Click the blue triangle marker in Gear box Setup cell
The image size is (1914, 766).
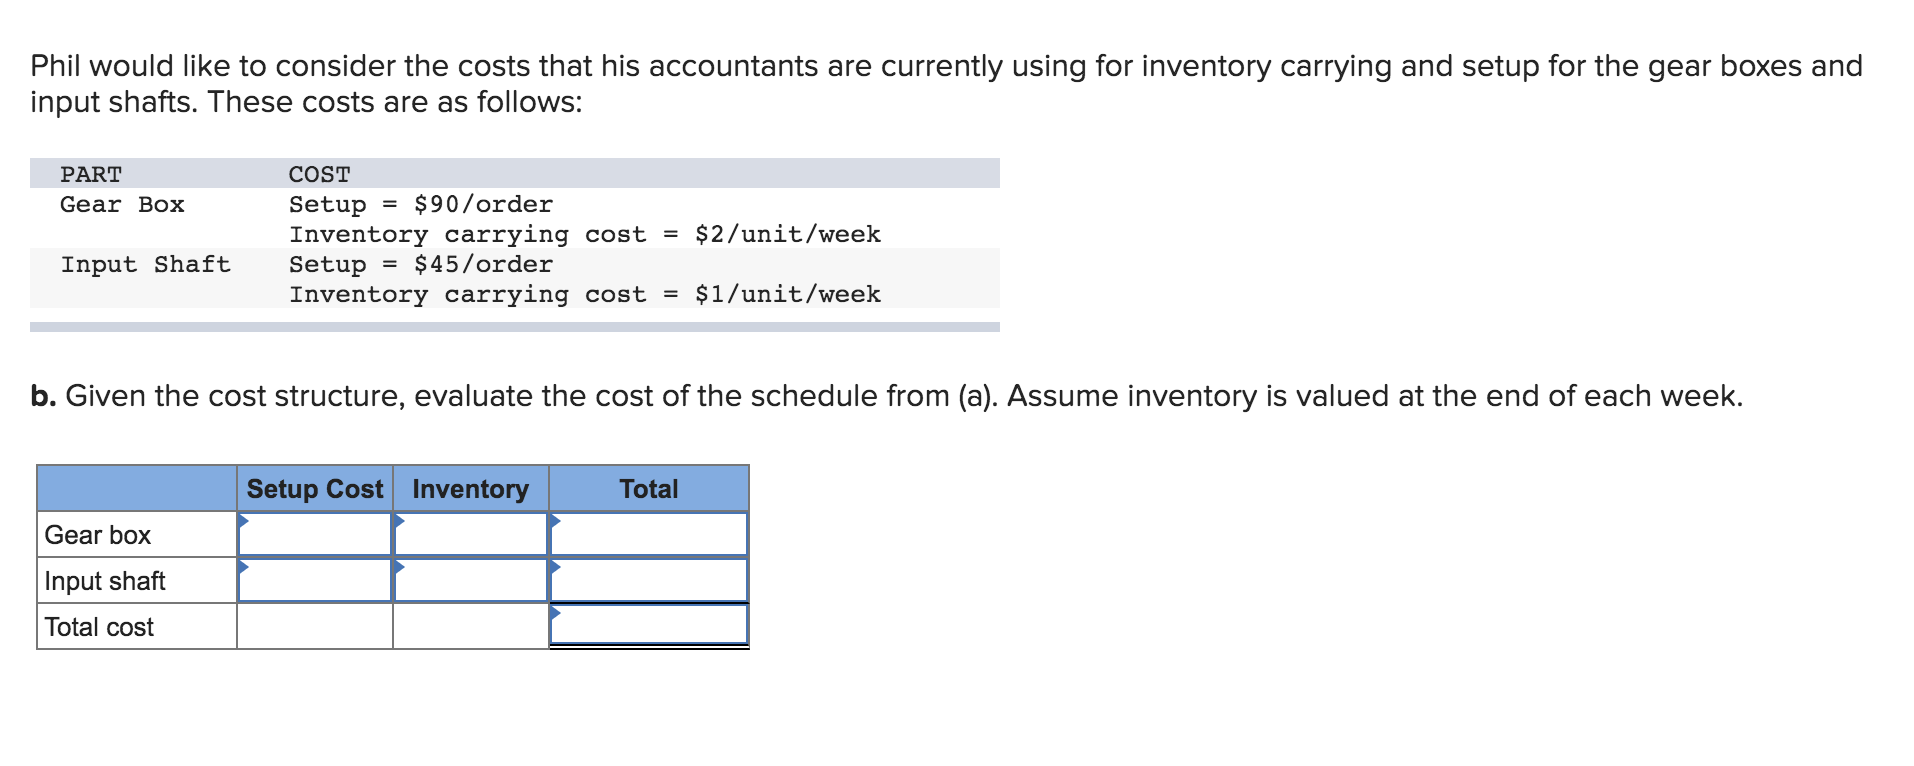click(x=243, y=520)
